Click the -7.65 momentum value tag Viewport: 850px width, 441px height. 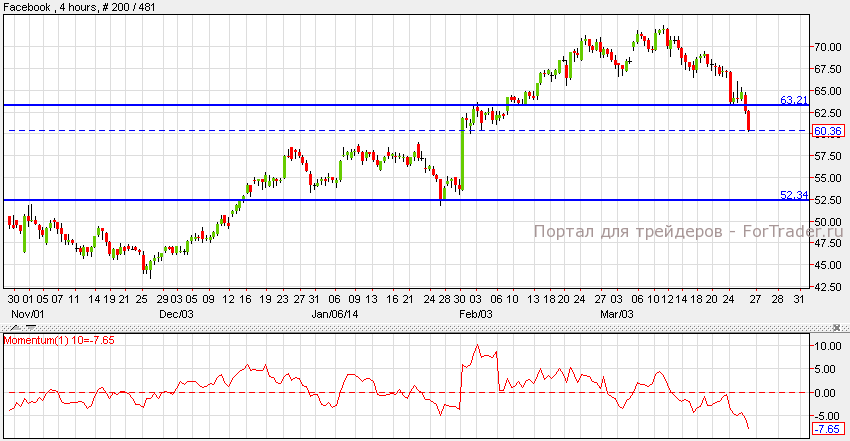(827, 429)
